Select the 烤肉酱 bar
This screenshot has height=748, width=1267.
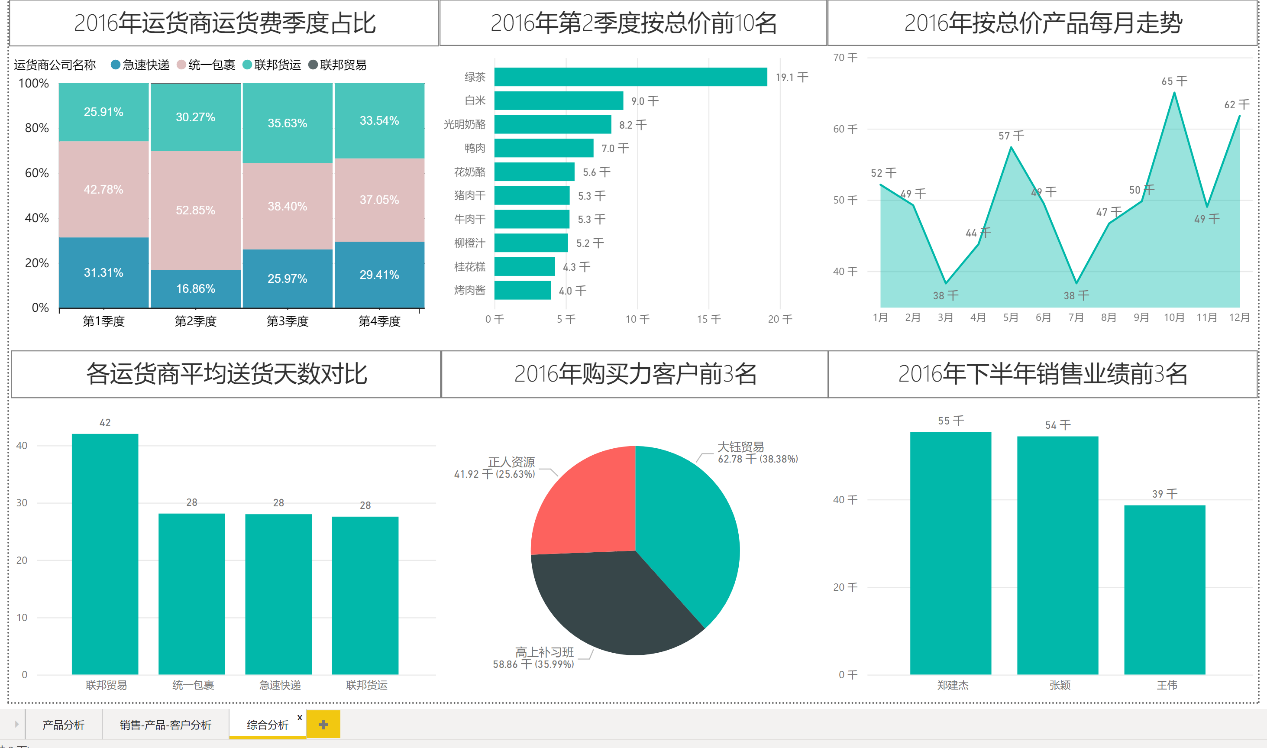point(522,290)
